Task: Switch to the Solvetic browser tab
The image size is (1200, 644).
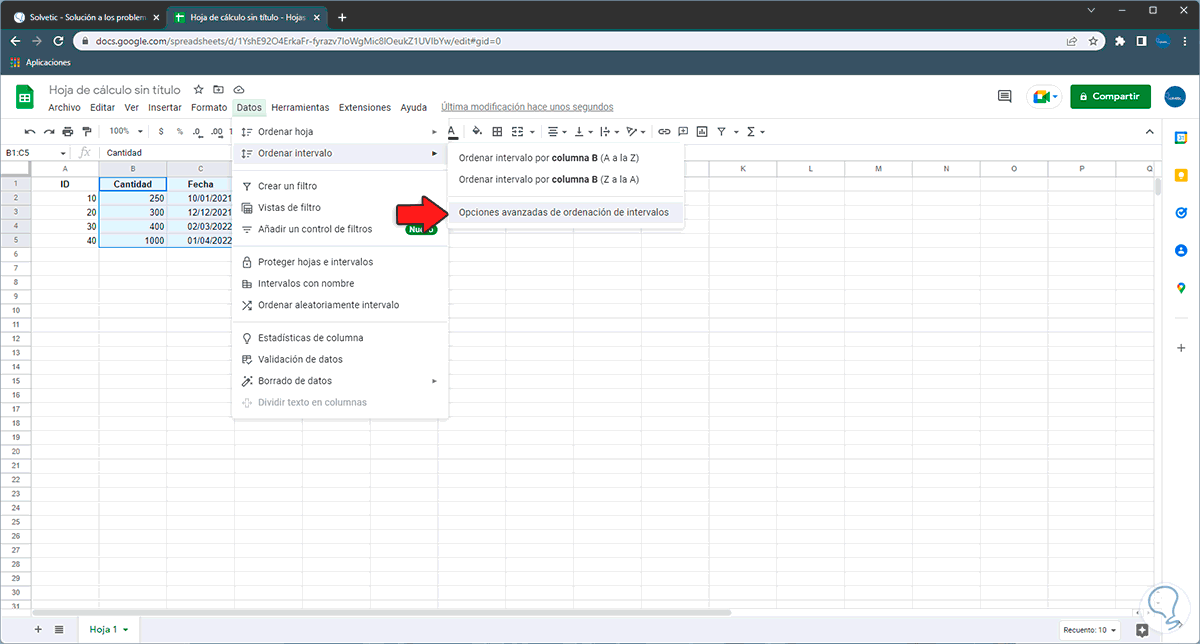Action: click(x=84, y=17)
